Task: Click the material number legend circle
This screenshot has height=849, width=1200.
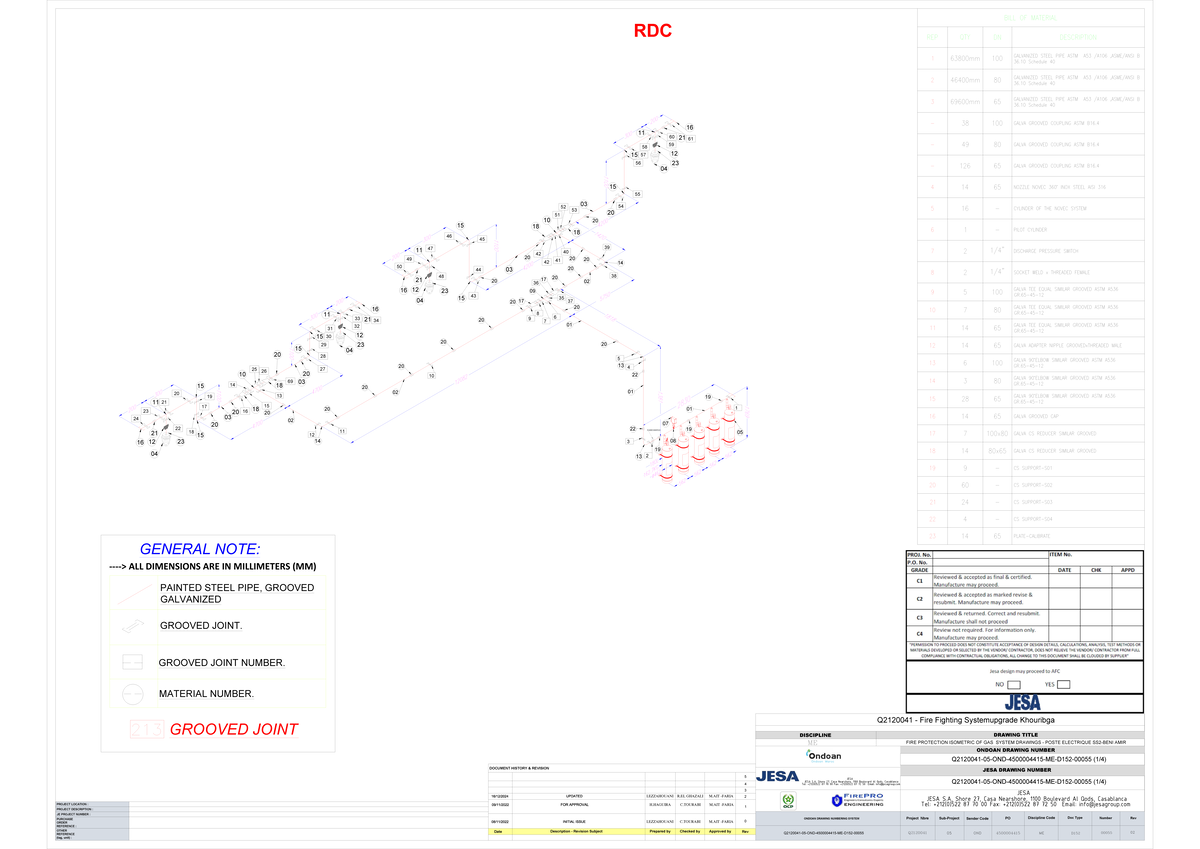Action: click(x=133, y=694)
